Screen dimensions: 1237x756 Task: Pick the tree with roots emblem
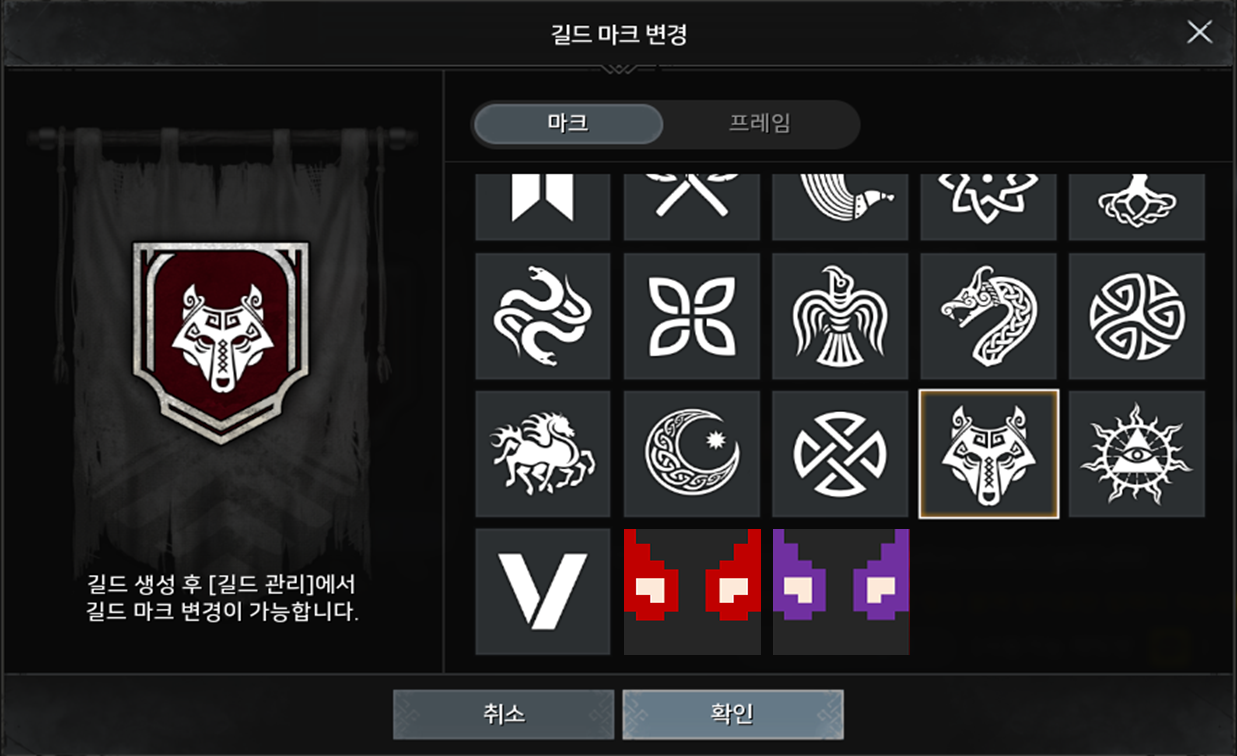[x=1137, y=207]
